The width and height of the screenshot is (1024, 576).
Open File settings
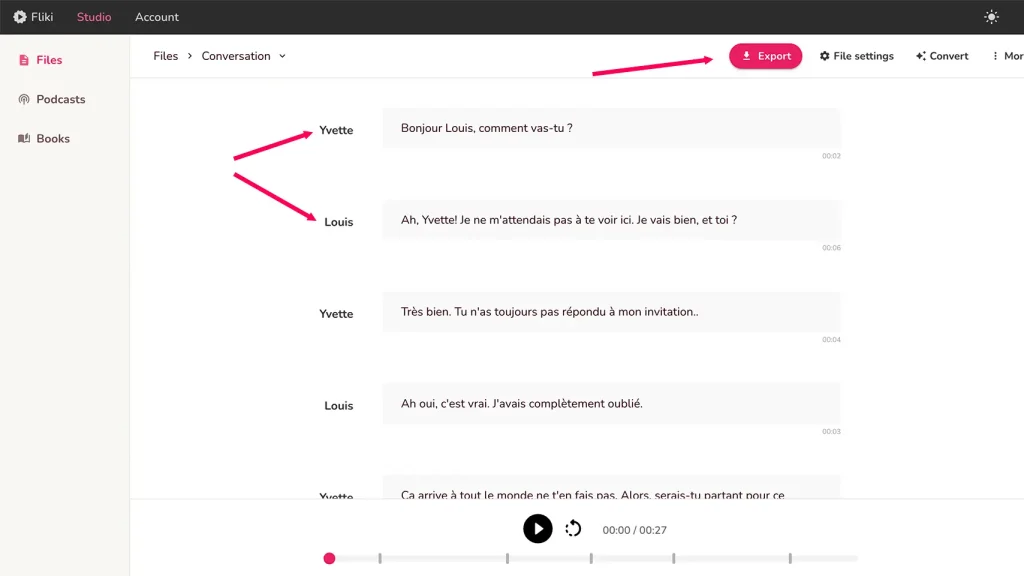tap(856, 56)
